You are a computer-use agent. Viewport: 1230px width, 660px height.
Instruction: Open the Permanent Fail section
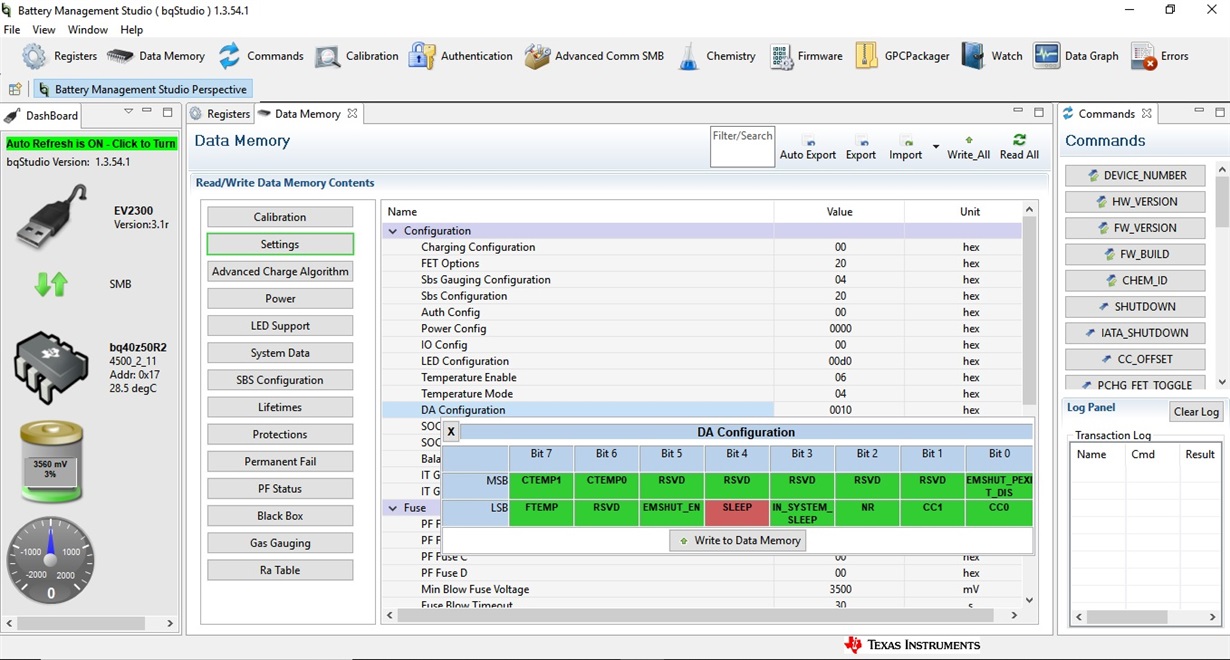pyautogui.click(x=280, y=461)
